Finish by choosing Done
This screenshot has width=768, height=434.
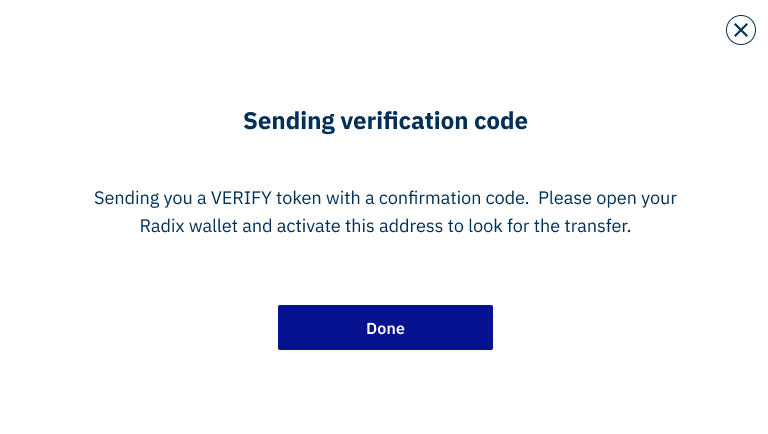pyautogui.click(x=385, y=327)
